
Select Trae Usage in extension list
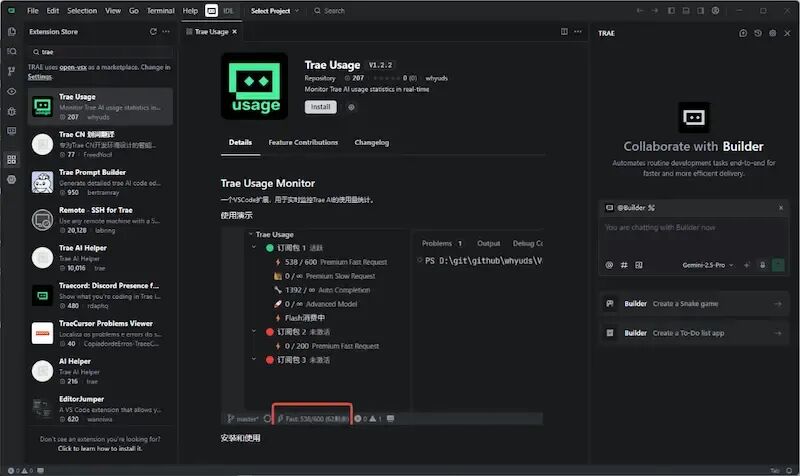coord(100,106)
